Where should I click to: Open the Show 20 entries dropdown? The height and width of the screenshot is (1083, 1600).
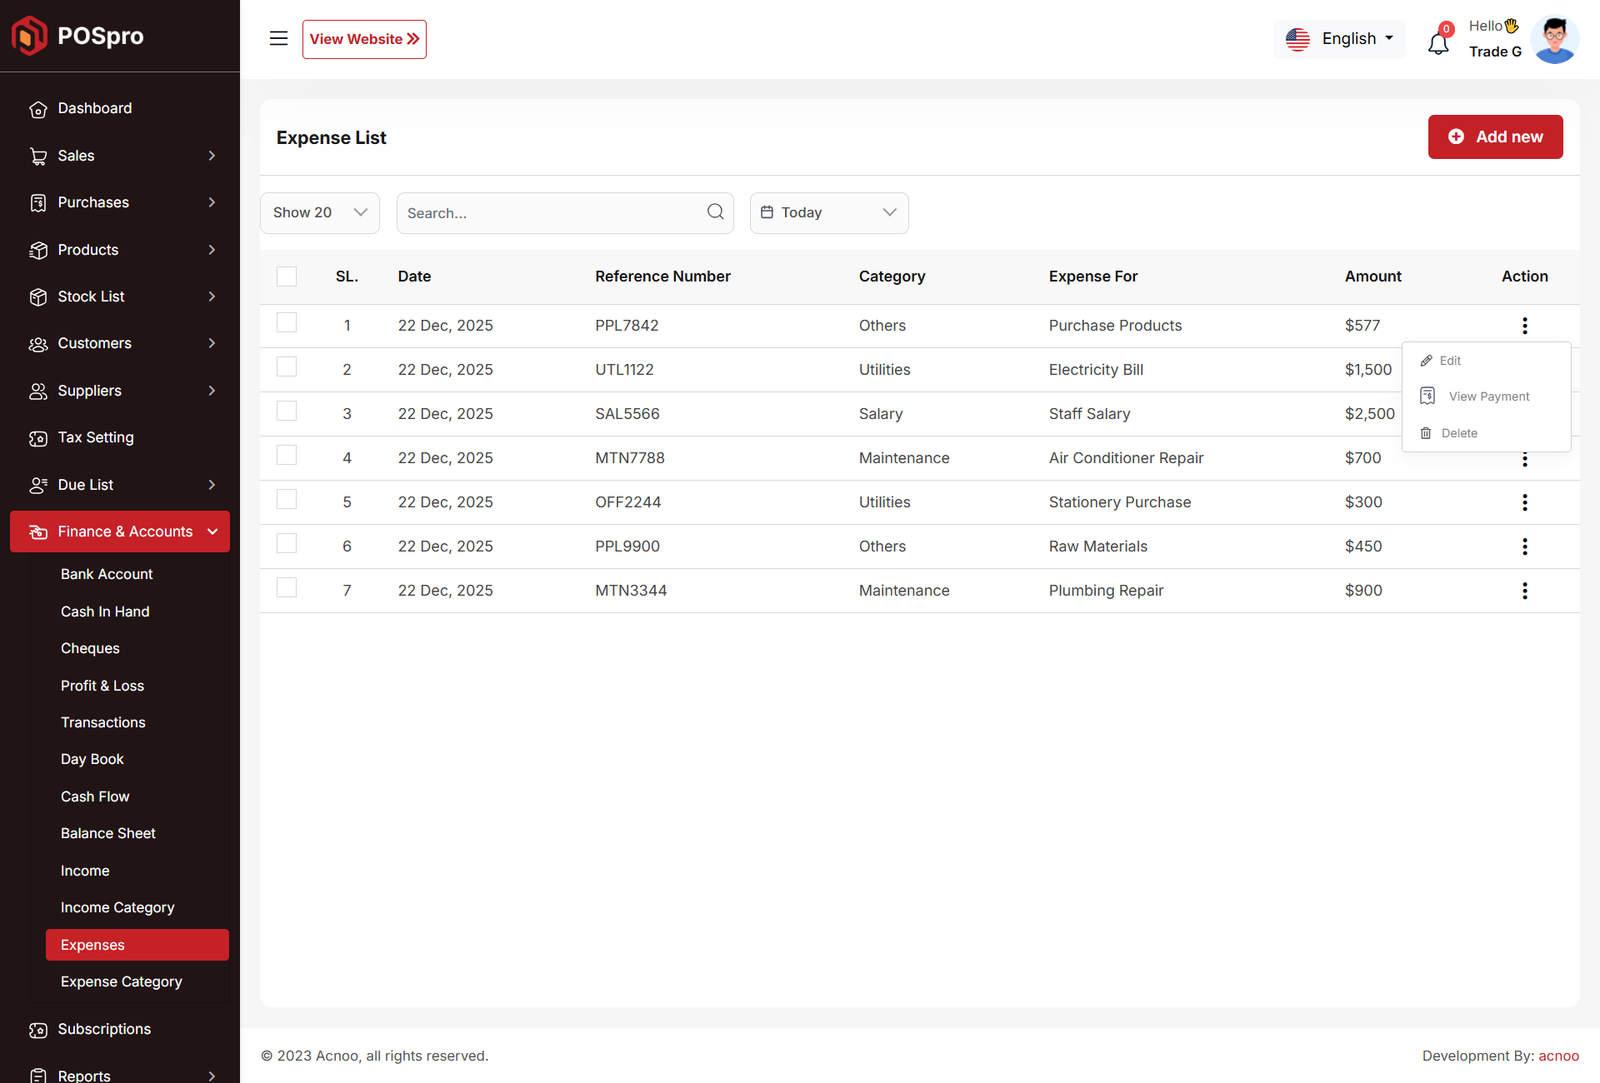pyautogui.click(x=320, y=213)
